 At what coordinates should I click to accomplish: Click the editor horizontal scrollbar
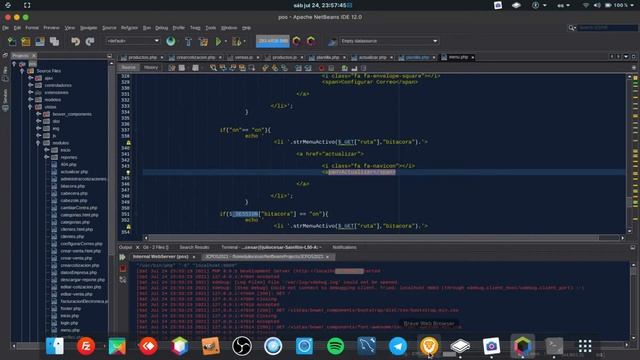pos(373,238)
